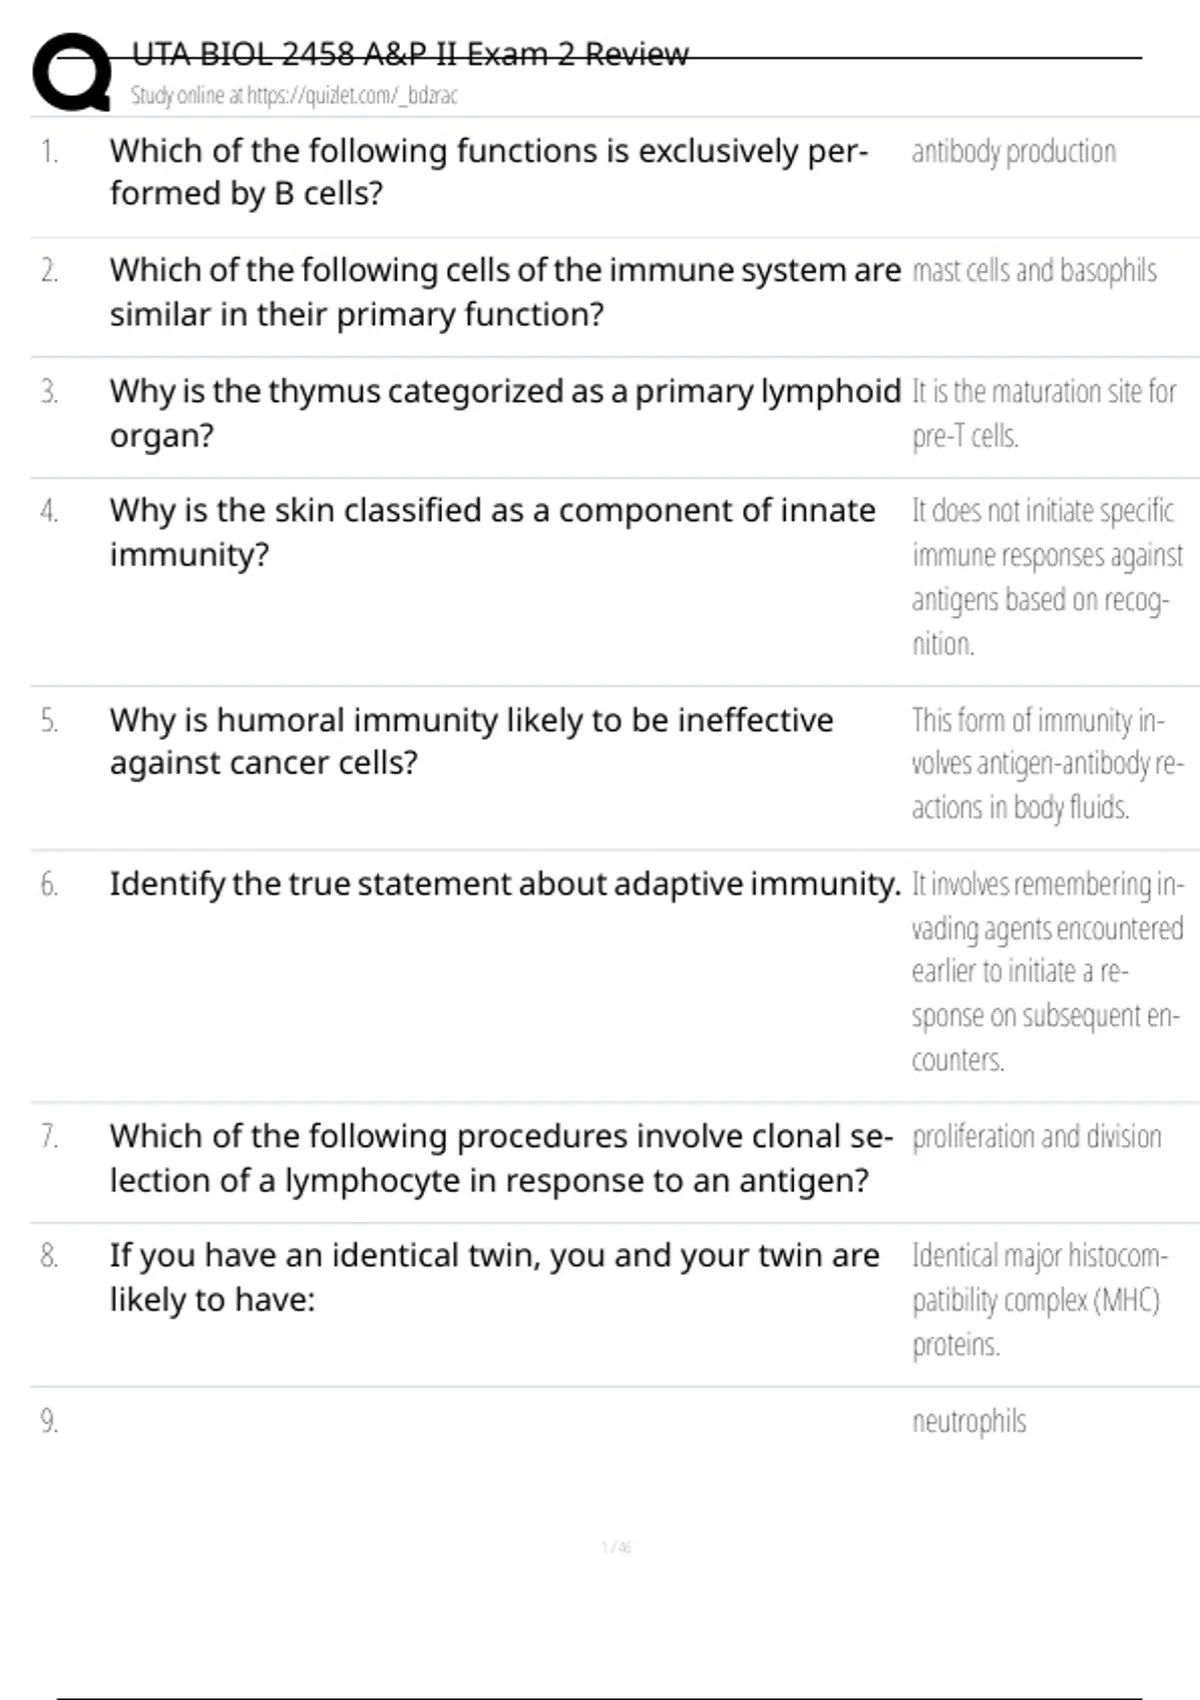1200x1700 pixels.
Task: Open the quizlet.com study online link
Action: click(x=294, y=95)
